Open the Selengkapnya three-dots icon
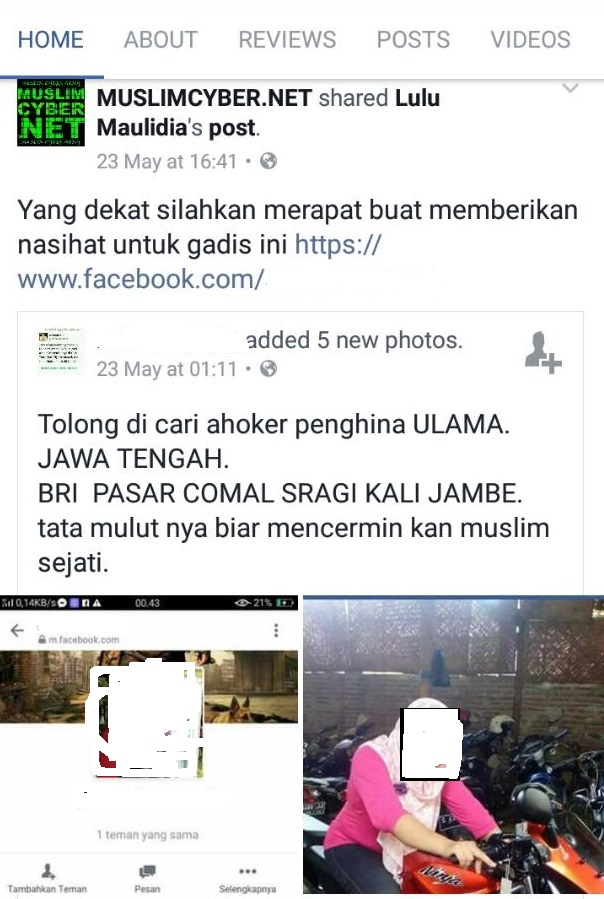Screen dimensions: 604x899 (x=248, y=871)
